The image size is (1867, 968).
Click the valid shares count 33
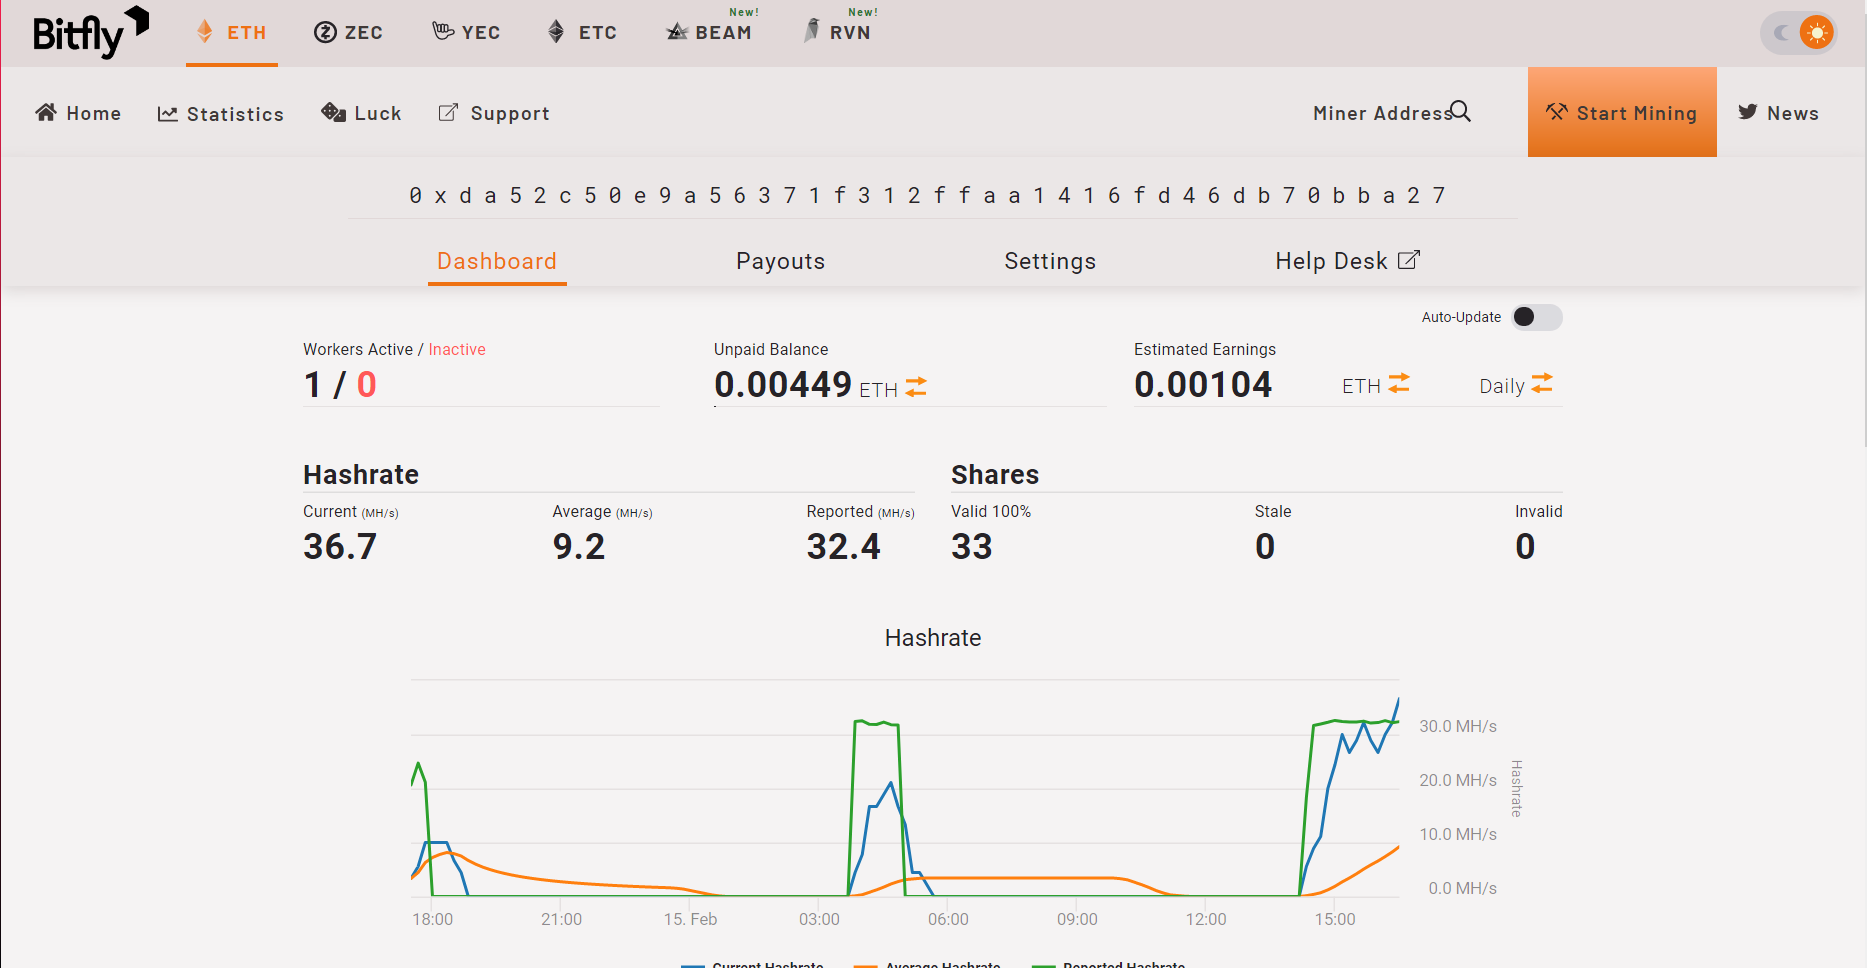(x=972, y=547)
